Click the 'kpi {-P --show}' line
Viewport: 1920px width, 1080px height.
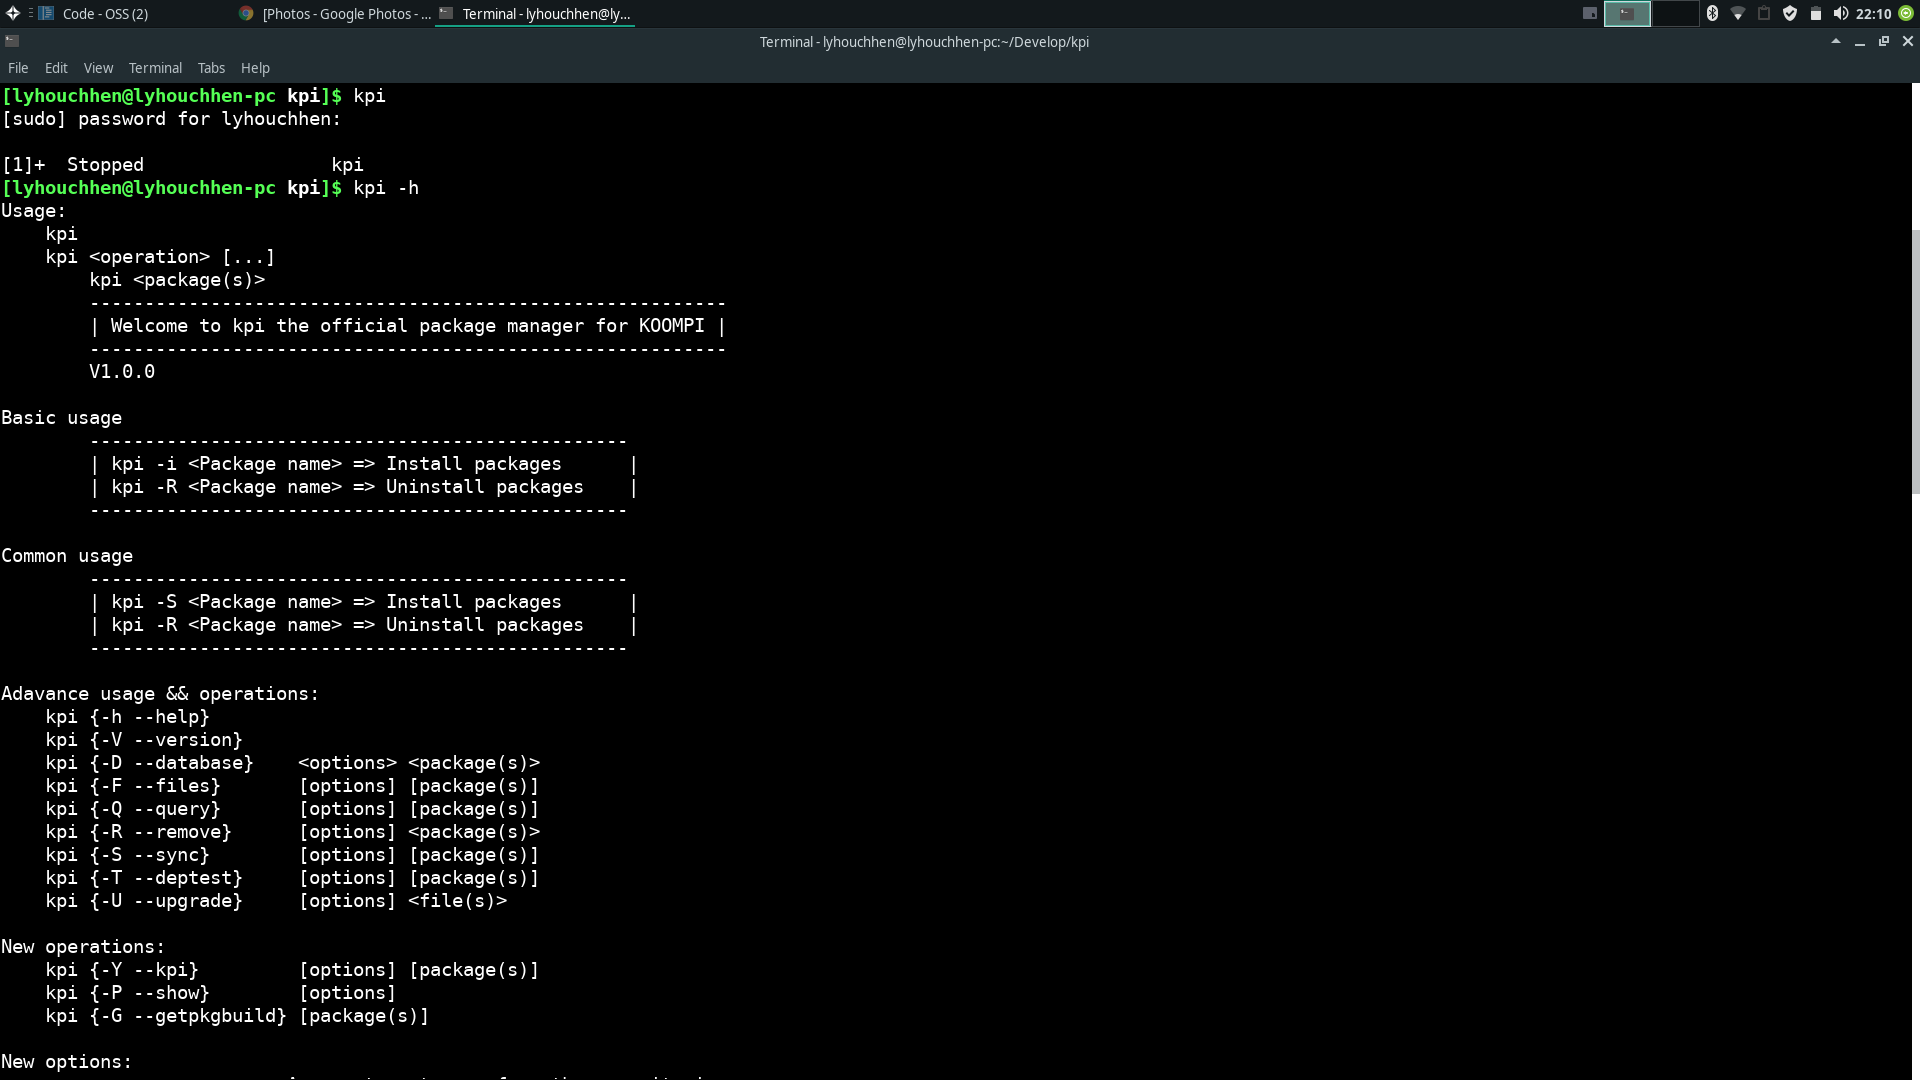(x=220, y=993)
